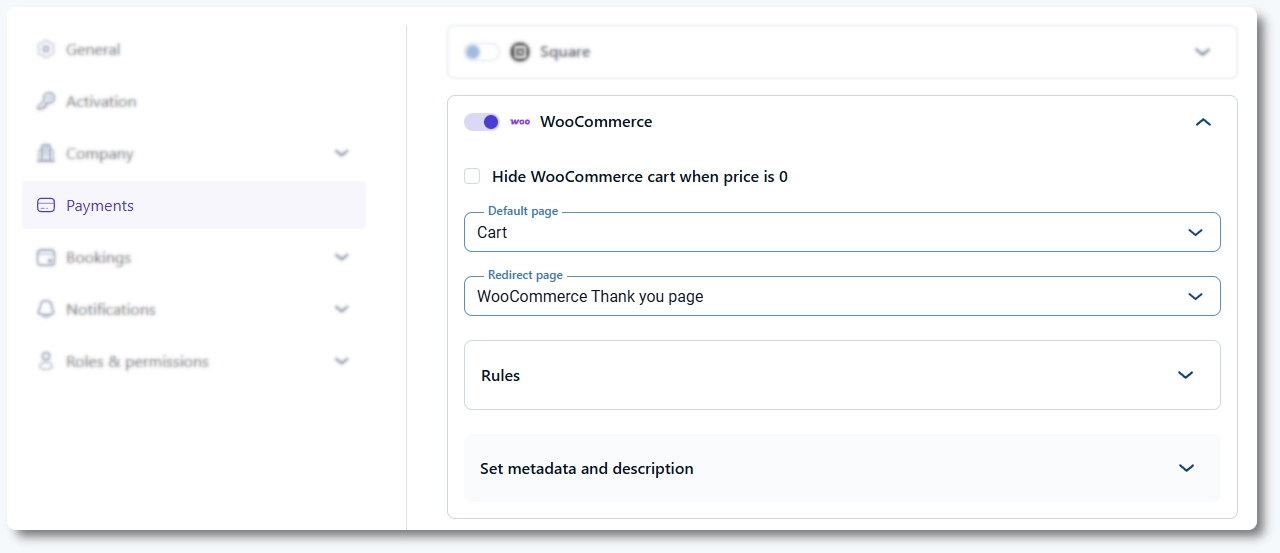The image size is (1280, 553).
Task: Enable the Square payment toggle
Action: pos(482,52)
